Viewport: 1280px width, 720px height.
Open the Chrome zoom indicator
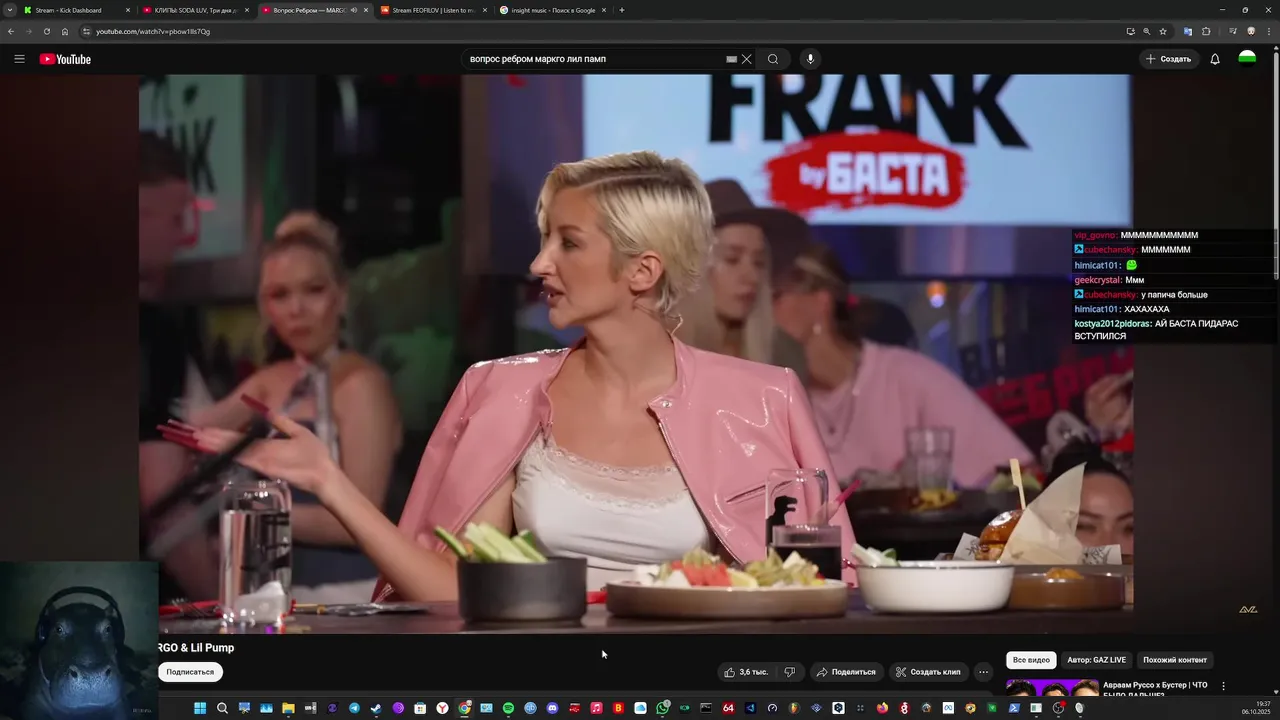click(1146, 31)
